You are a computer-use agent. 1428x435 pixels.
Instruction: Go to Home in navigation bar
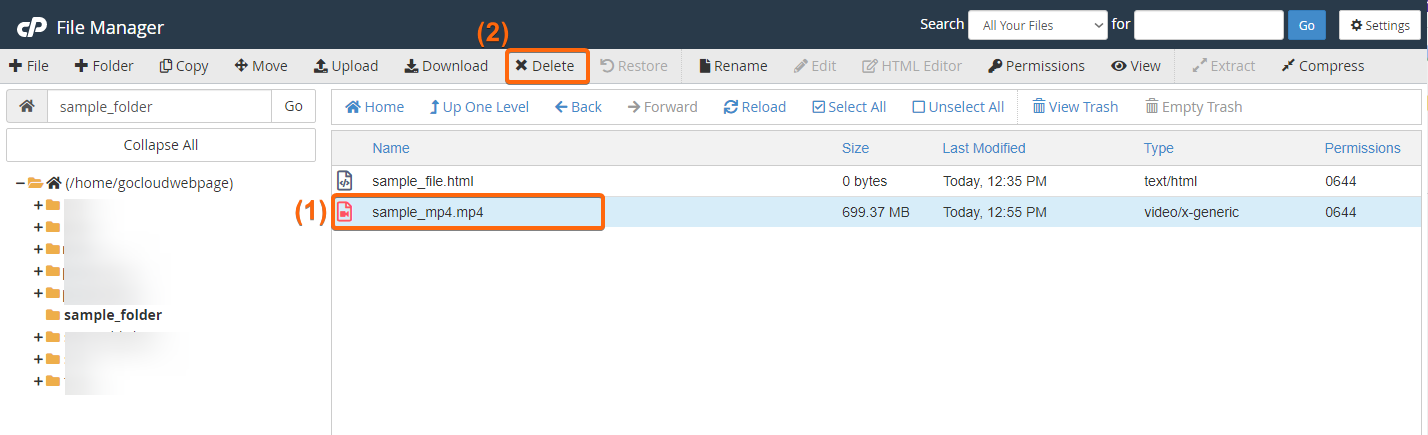[375, 107]
